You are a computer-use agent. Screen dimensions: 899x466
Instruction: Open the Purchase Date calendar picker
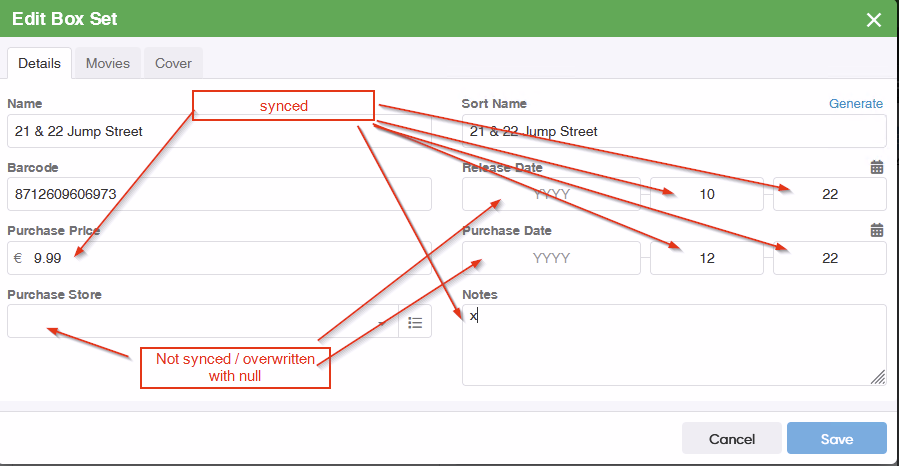tap(877, 230)
